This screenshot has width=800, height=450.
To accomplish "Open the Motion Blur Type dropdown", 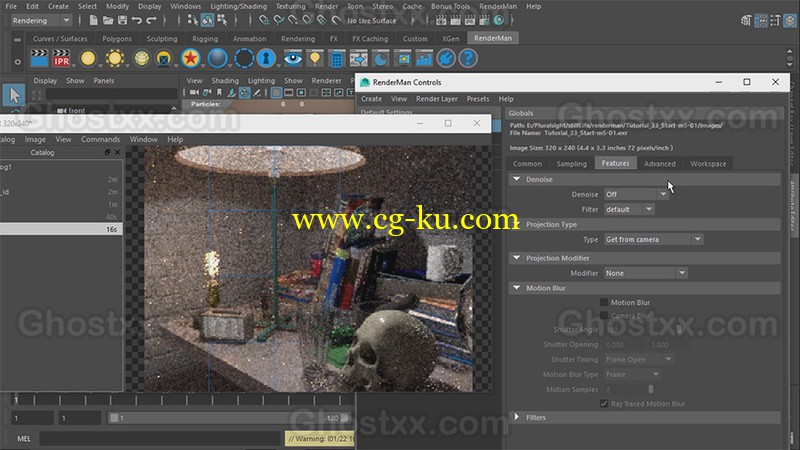I will click(633, 374).
